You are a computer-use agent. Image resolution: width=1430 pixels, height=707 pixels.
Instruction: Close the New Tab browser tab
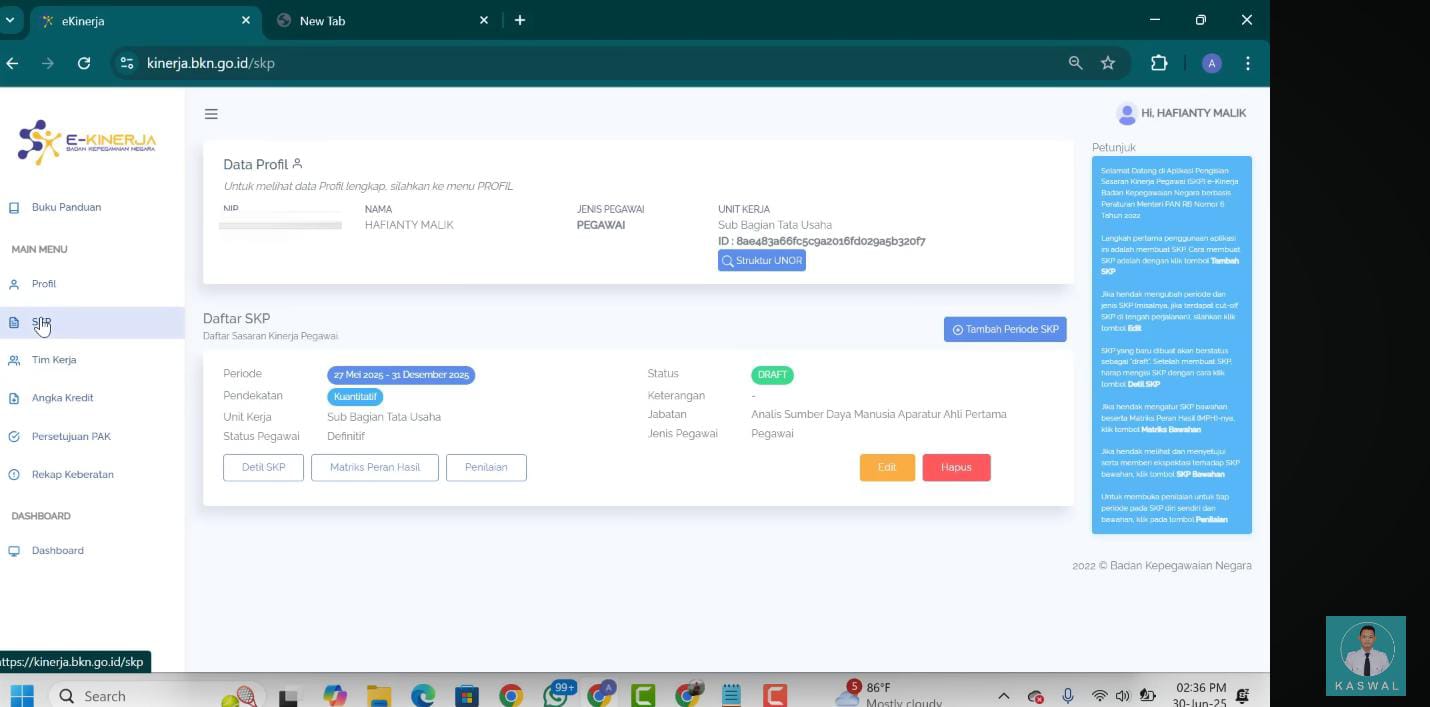(484, 20)
